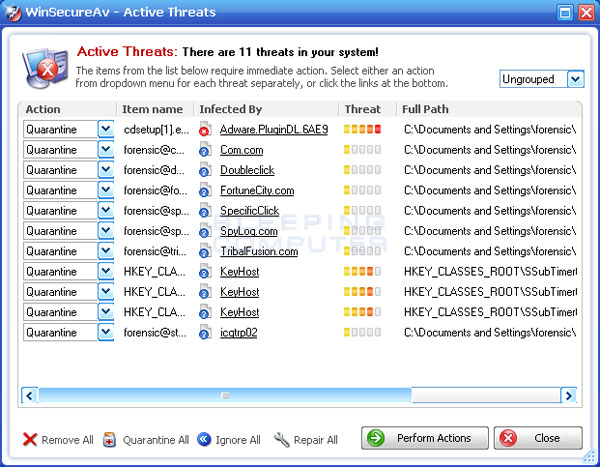Open action dropdown for the forensic@st... row
This screenshot has width=600, height=467.
pyautogui.click(x=106, y=332)
